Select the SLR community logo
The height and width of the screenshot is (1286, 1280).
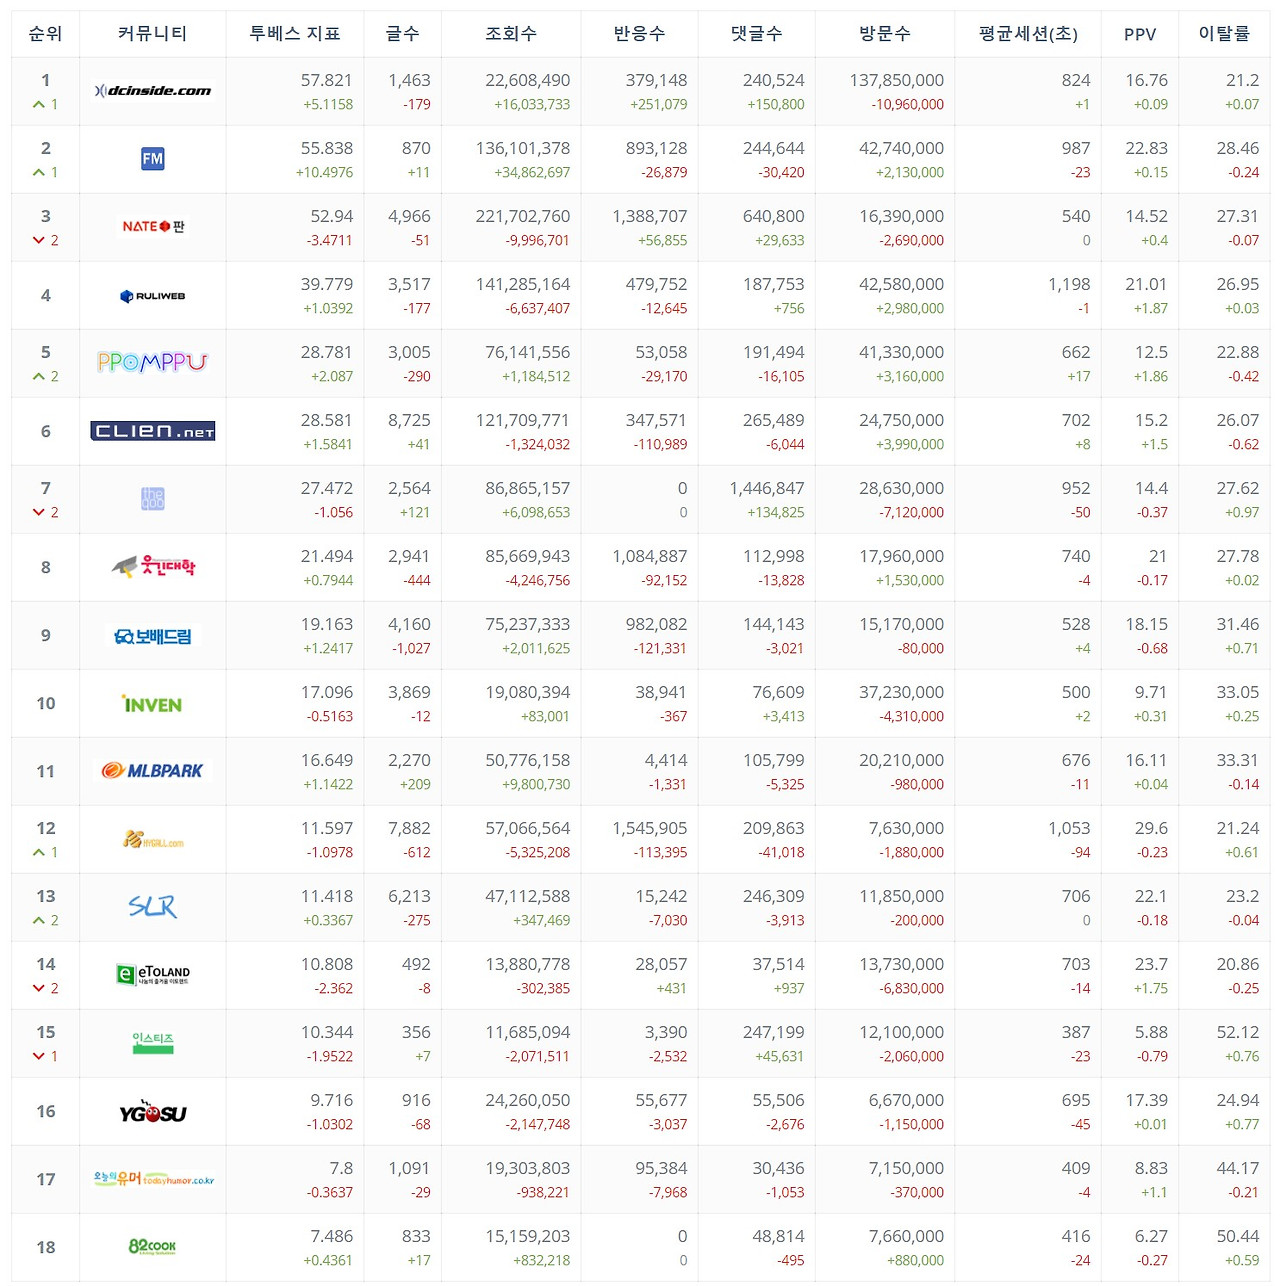pos(152,906)
